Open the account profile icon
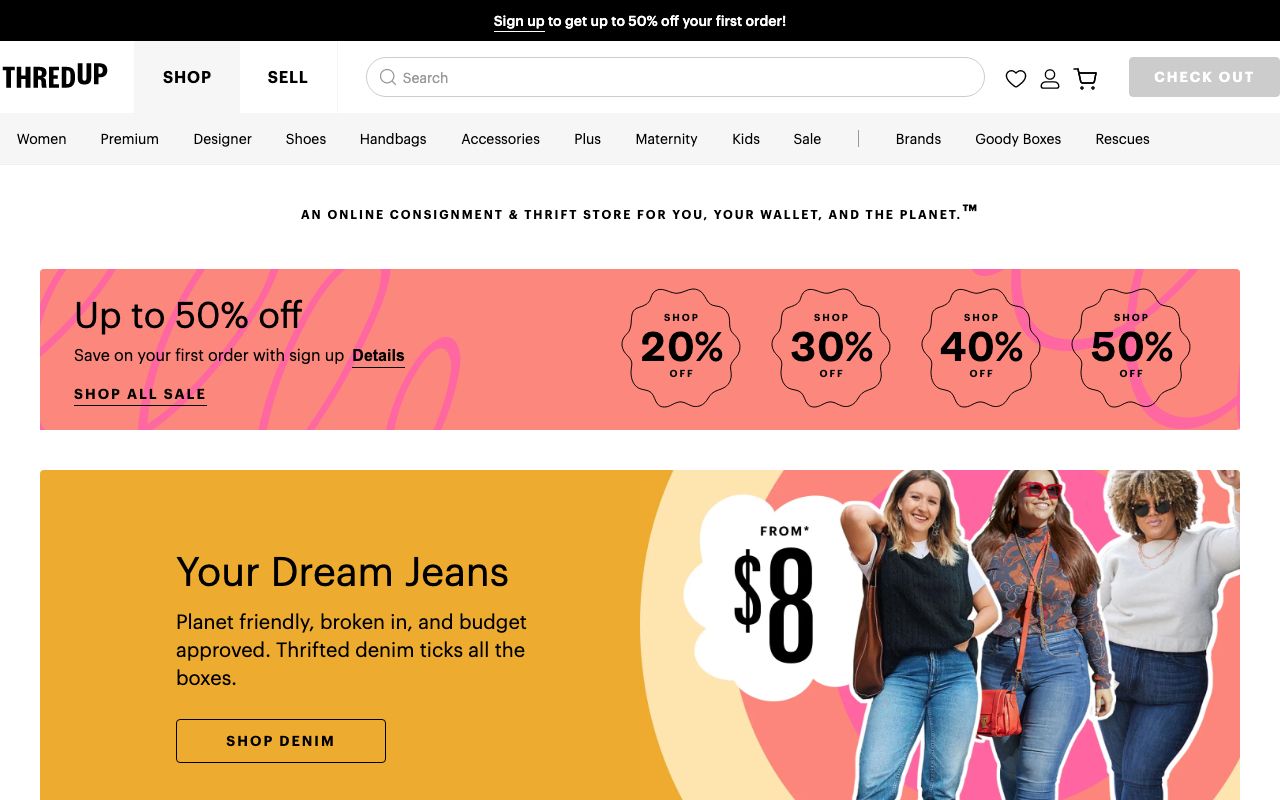This screenshot has width=1280, height=800. [x=1050, y=78]
